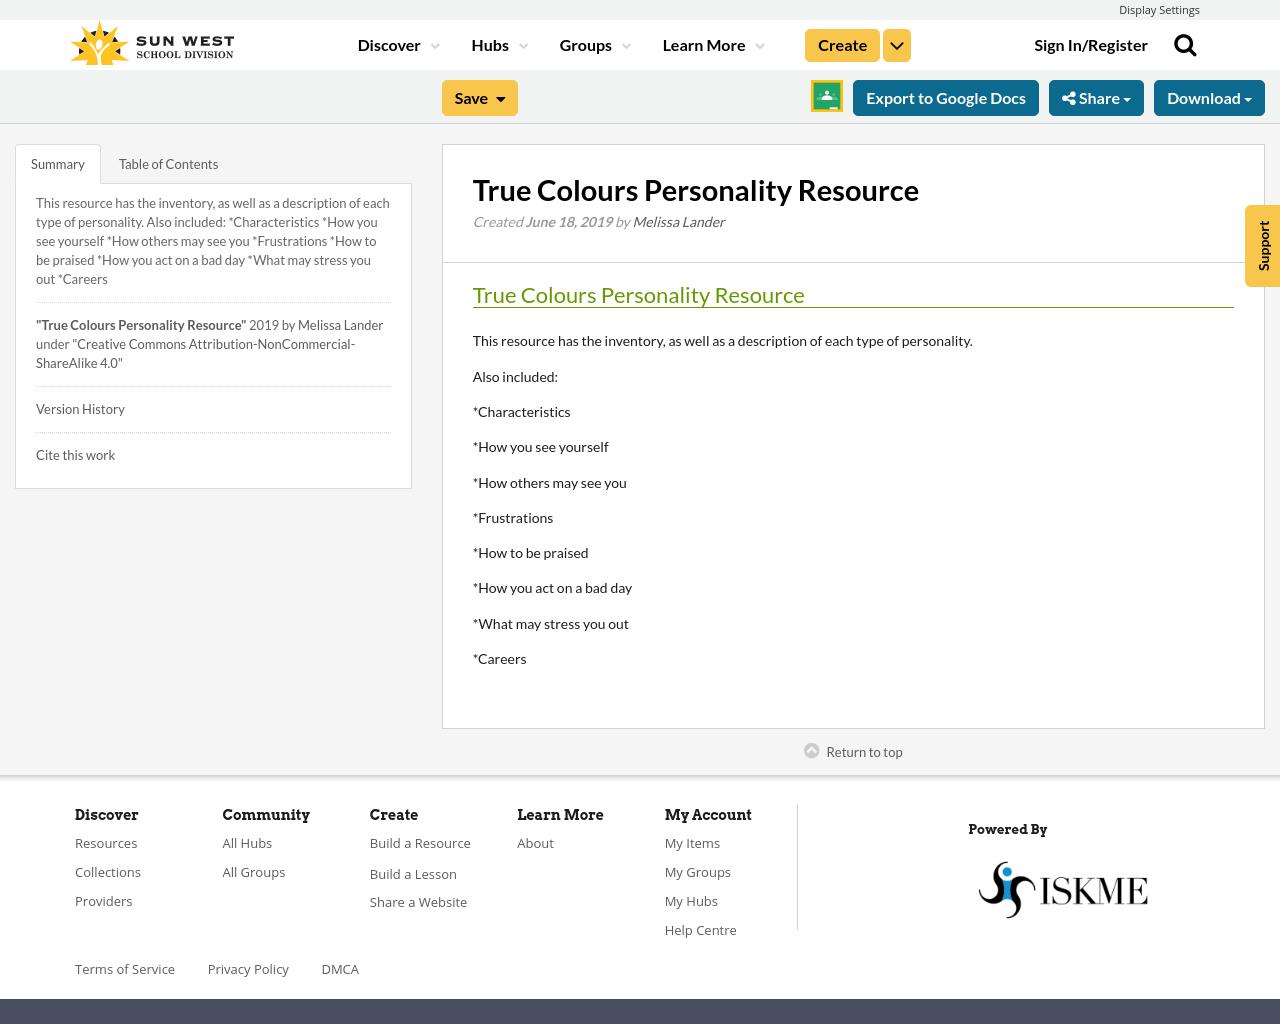
Task: Open the Learn More menu
Action: [703, 44]
